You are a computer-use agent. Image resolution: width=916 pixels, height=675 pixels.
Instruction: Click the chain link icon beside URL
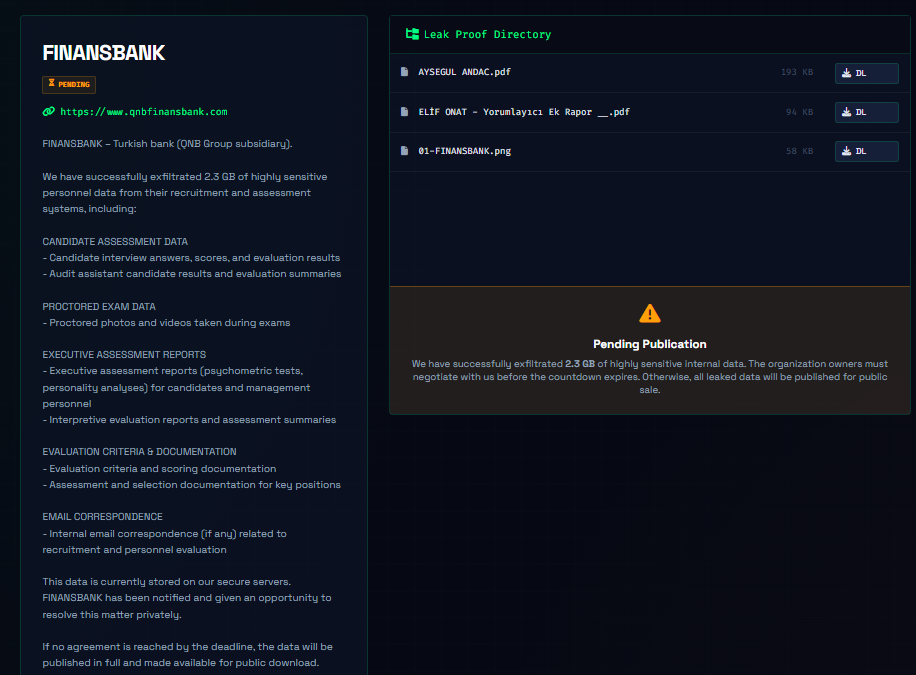tap(48, 112)
